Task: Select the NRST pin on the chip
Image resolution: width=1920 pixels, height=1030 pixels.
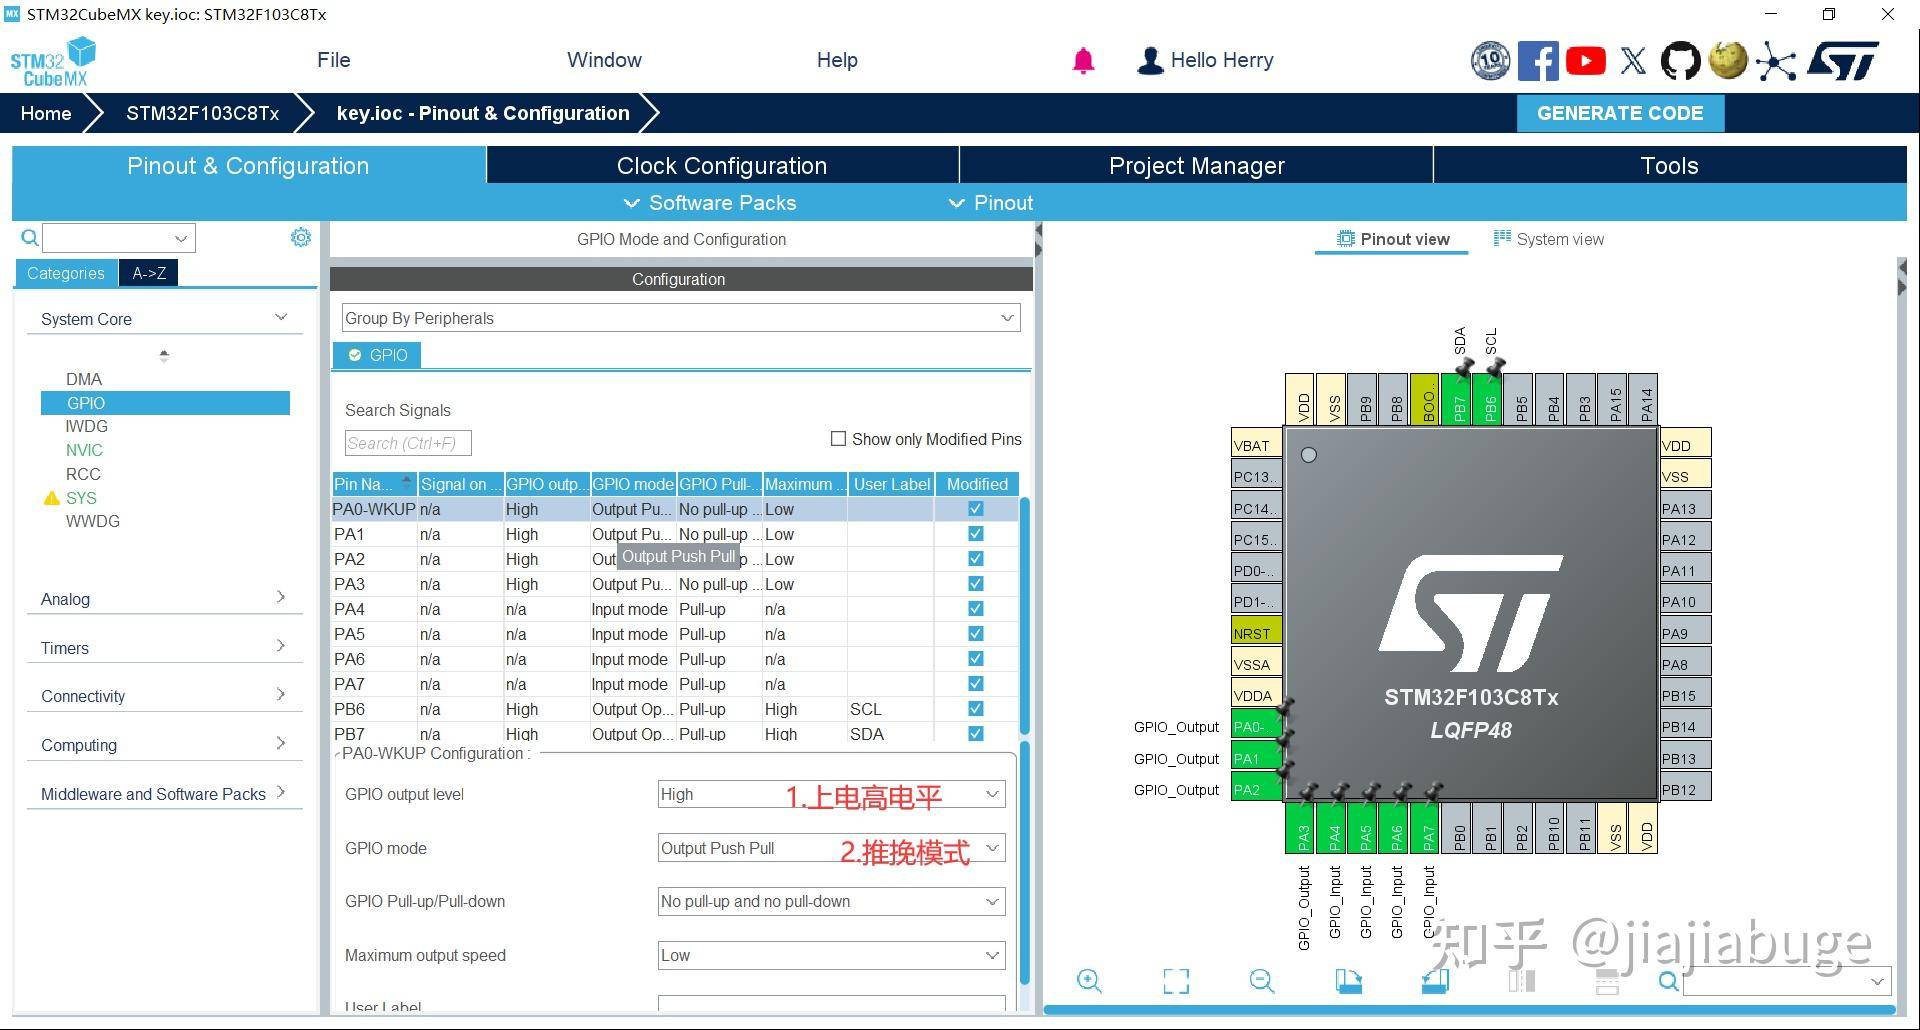Action: pyautogui.click(x=1257, y=633)
